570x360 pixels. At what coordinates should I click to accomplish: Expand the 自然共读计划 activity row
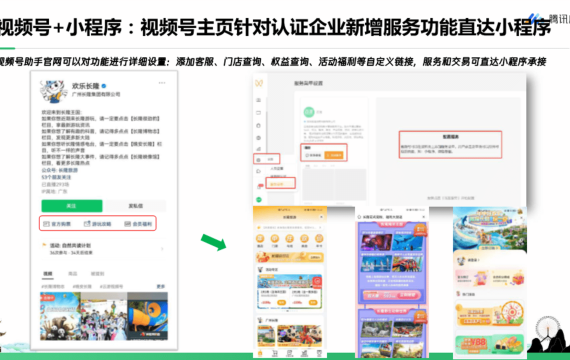pos(103,249)
